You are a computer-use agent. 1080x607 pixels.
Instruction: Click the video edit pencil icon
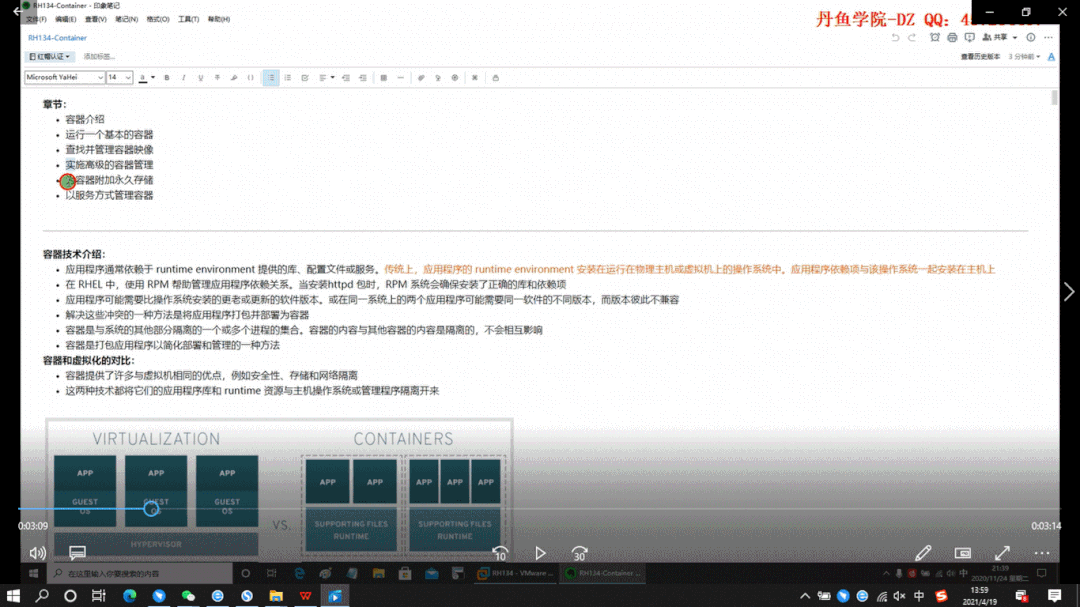tap(923, 553)
